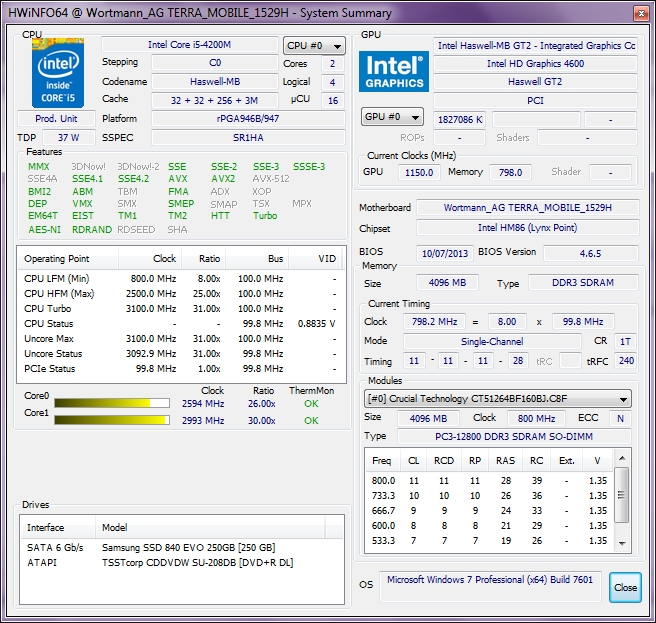Select the CPU HFM (Max) row
Image resolution: width=656 pixels, height=623 pixels.
[181, 294]
